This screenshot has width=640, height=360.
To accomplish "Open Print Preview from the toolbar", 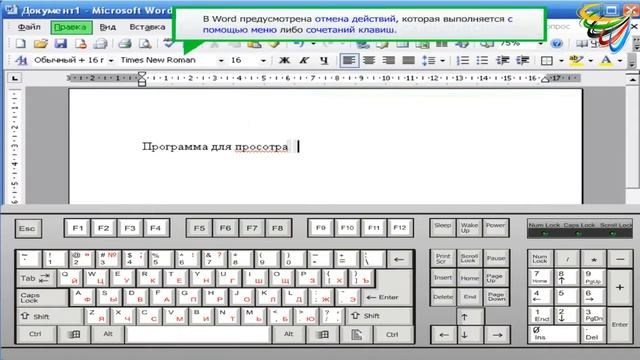I will coord(144,44).
